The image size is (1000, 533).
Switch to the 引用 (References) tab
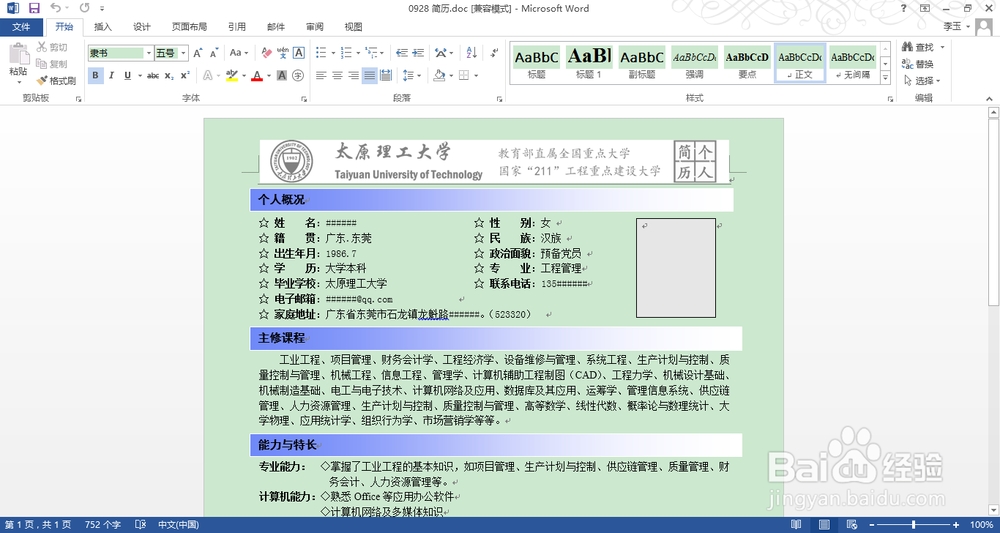(237, 27)
